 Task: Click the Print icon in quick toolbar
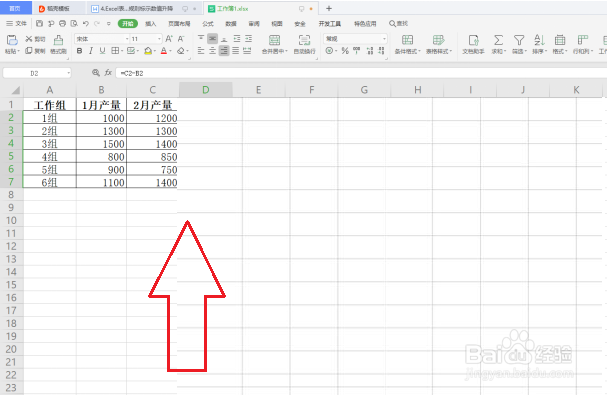click(62, 24)
